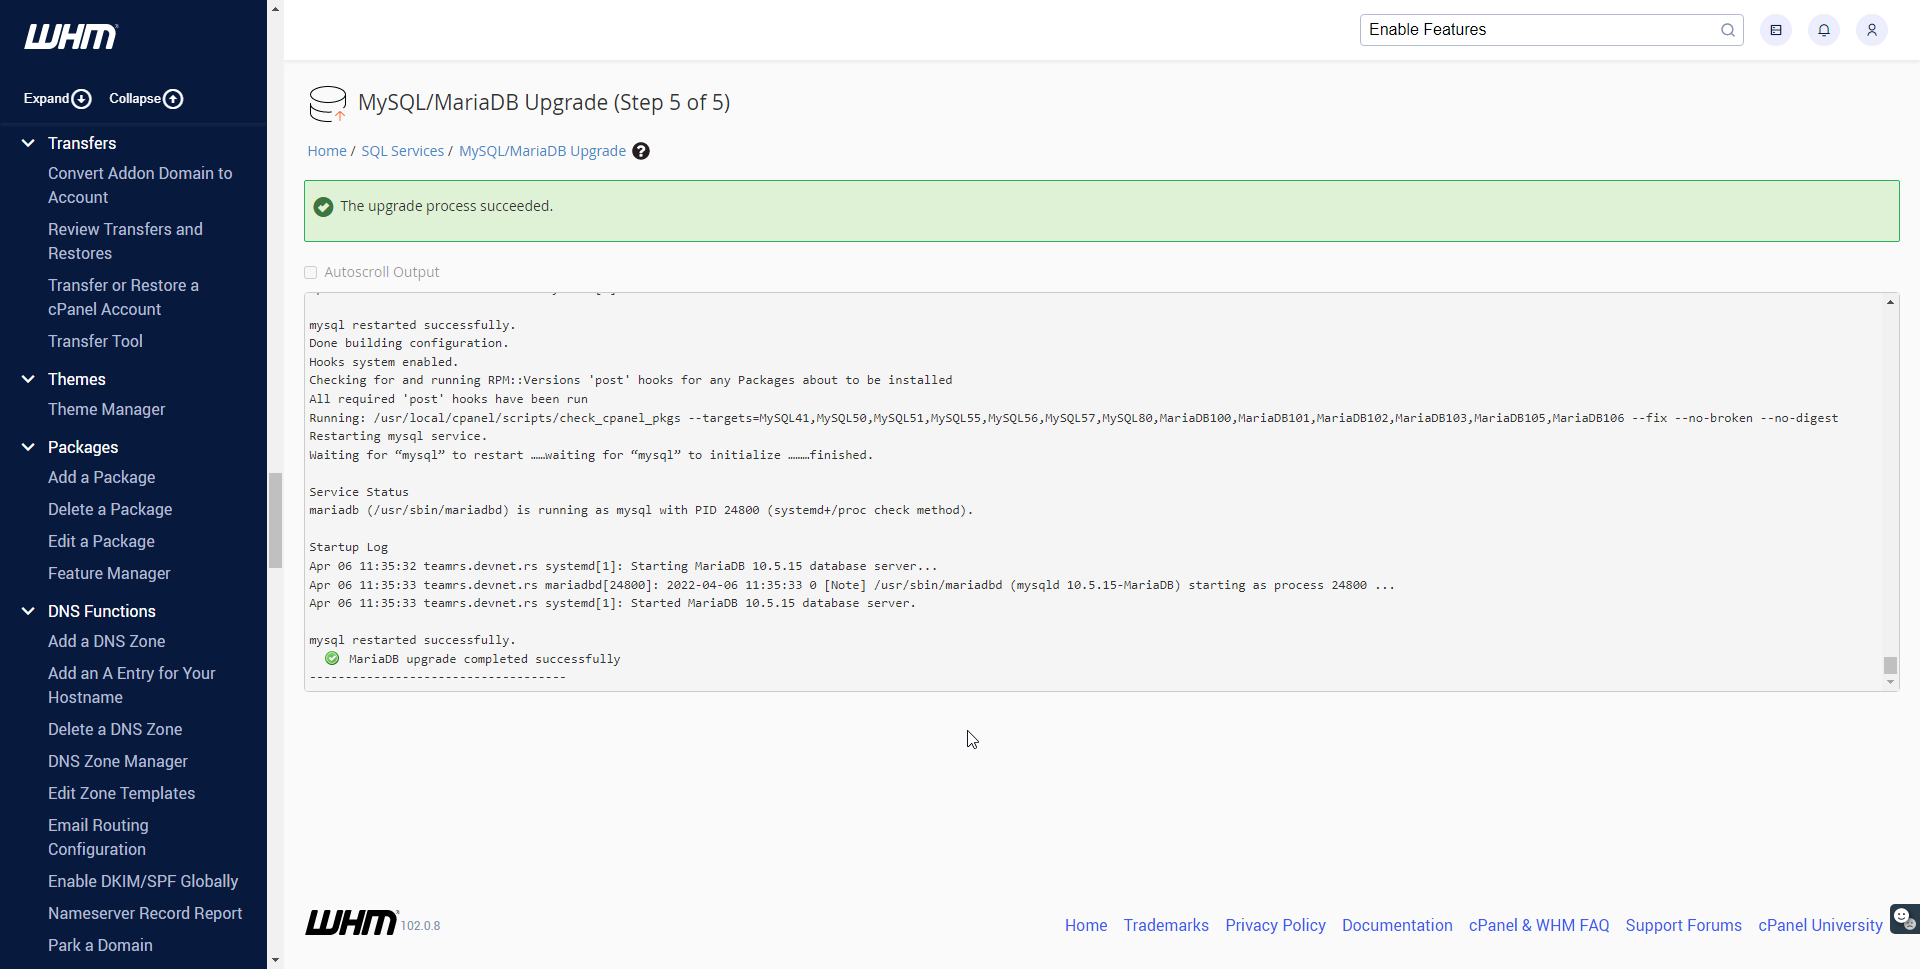Screen dimensions: 1920x969
Task: Open the Support Forums link
Action: point(1683,925)
